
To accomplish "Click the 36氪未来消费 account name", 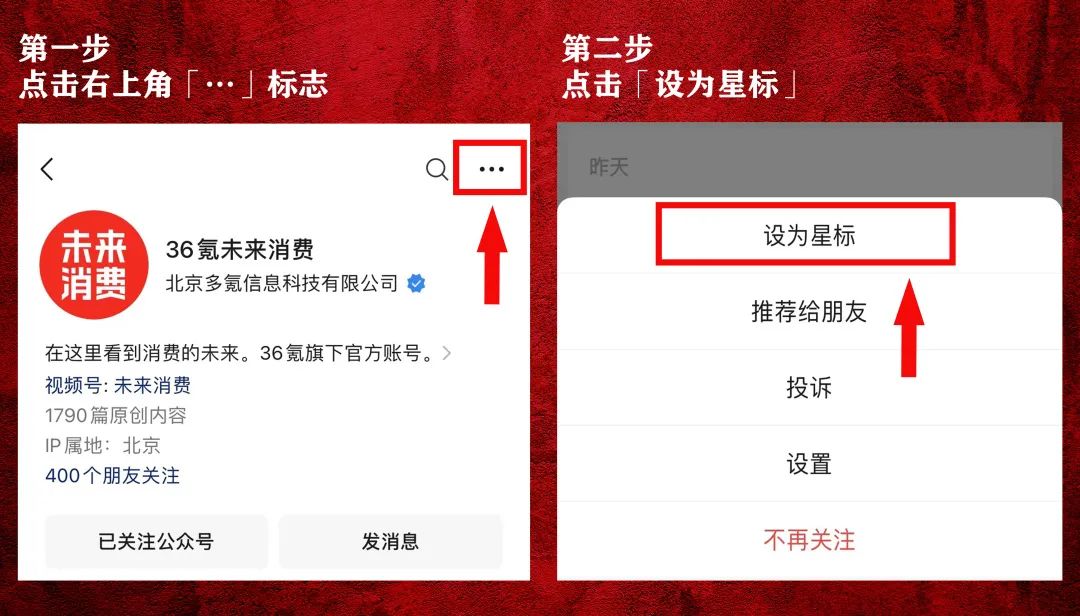I will 240,249.
